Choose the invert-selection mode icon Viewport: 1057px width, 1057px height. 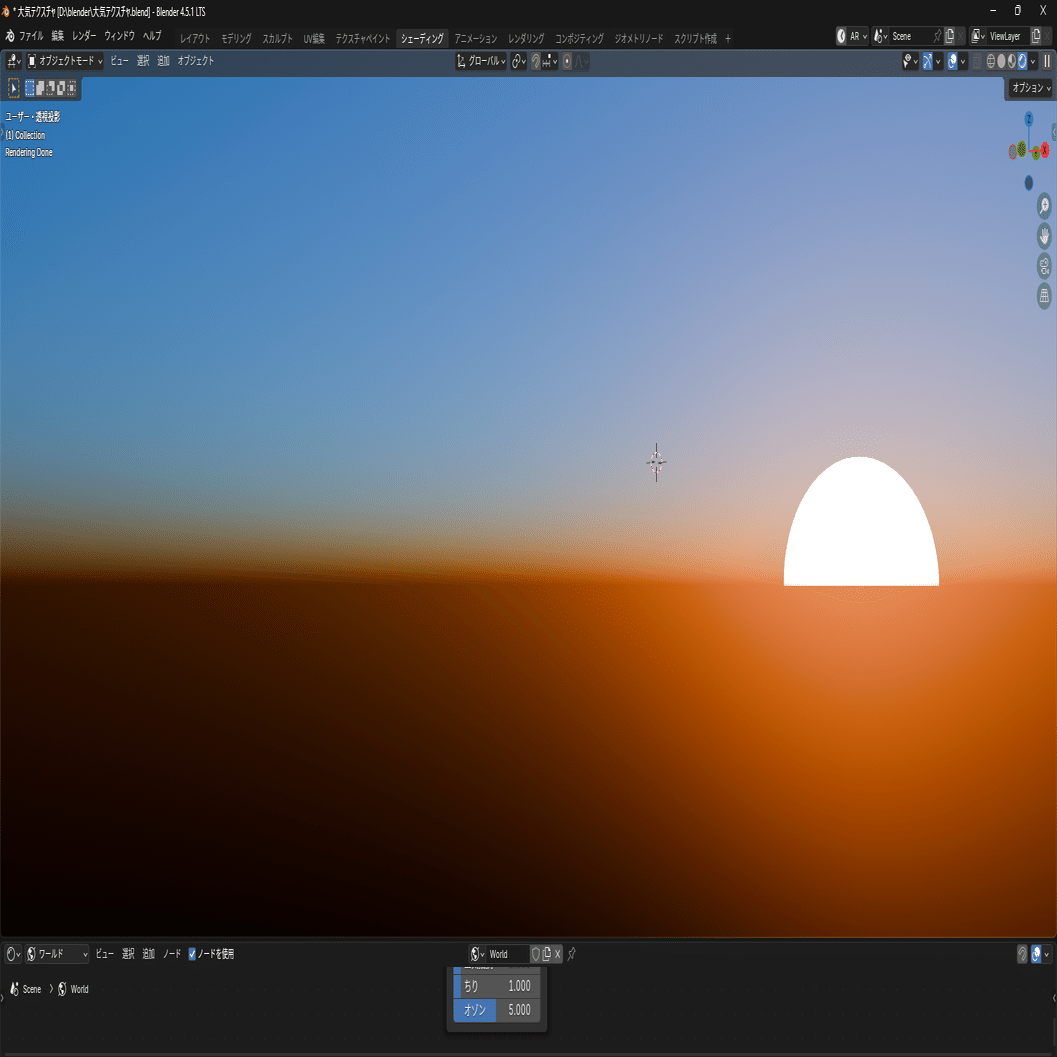[x=61, y=88]
